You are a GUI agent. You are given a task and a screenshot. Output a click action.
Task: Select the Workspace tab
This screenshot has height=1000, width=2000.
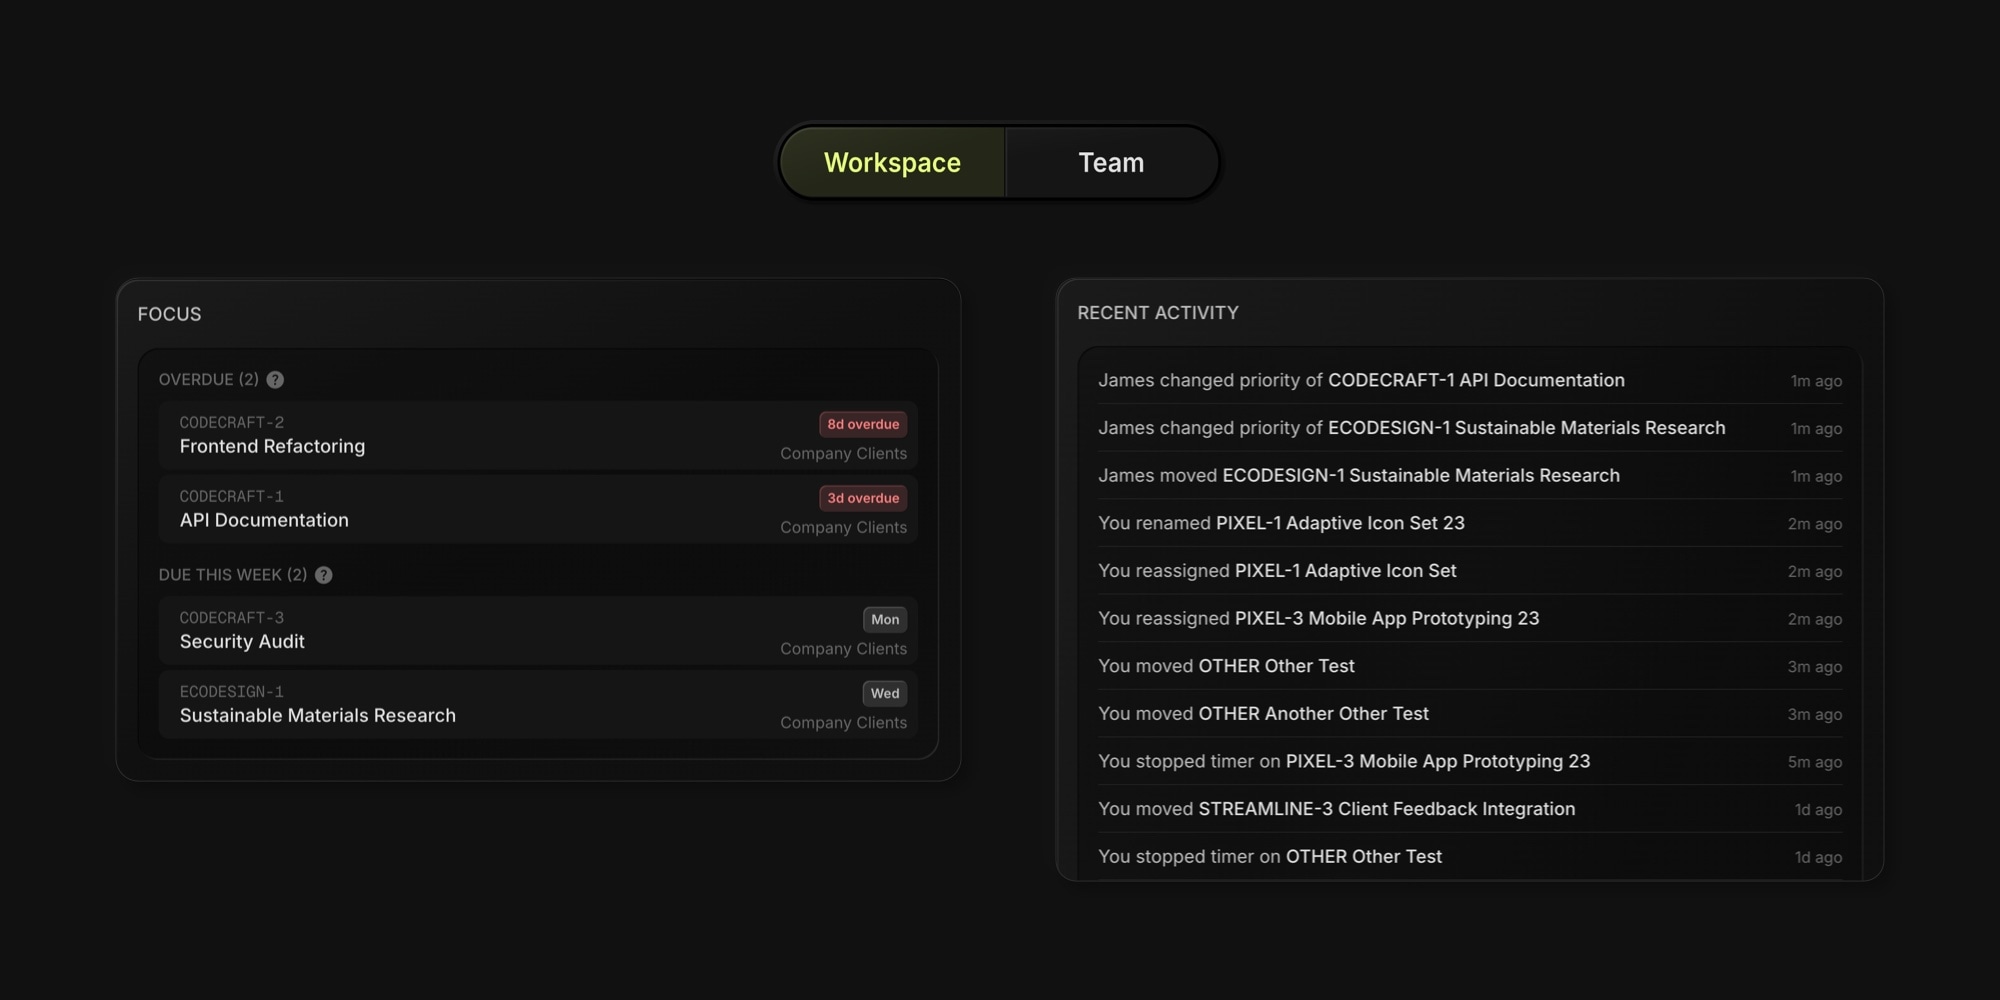[891, 162]
